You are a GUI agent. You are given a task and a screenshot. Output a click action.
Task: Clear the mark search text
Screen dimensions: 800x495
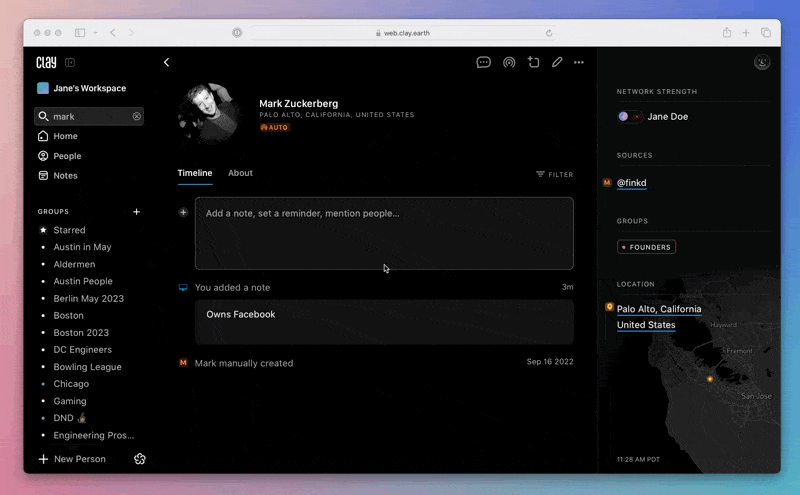coord(137,116)
